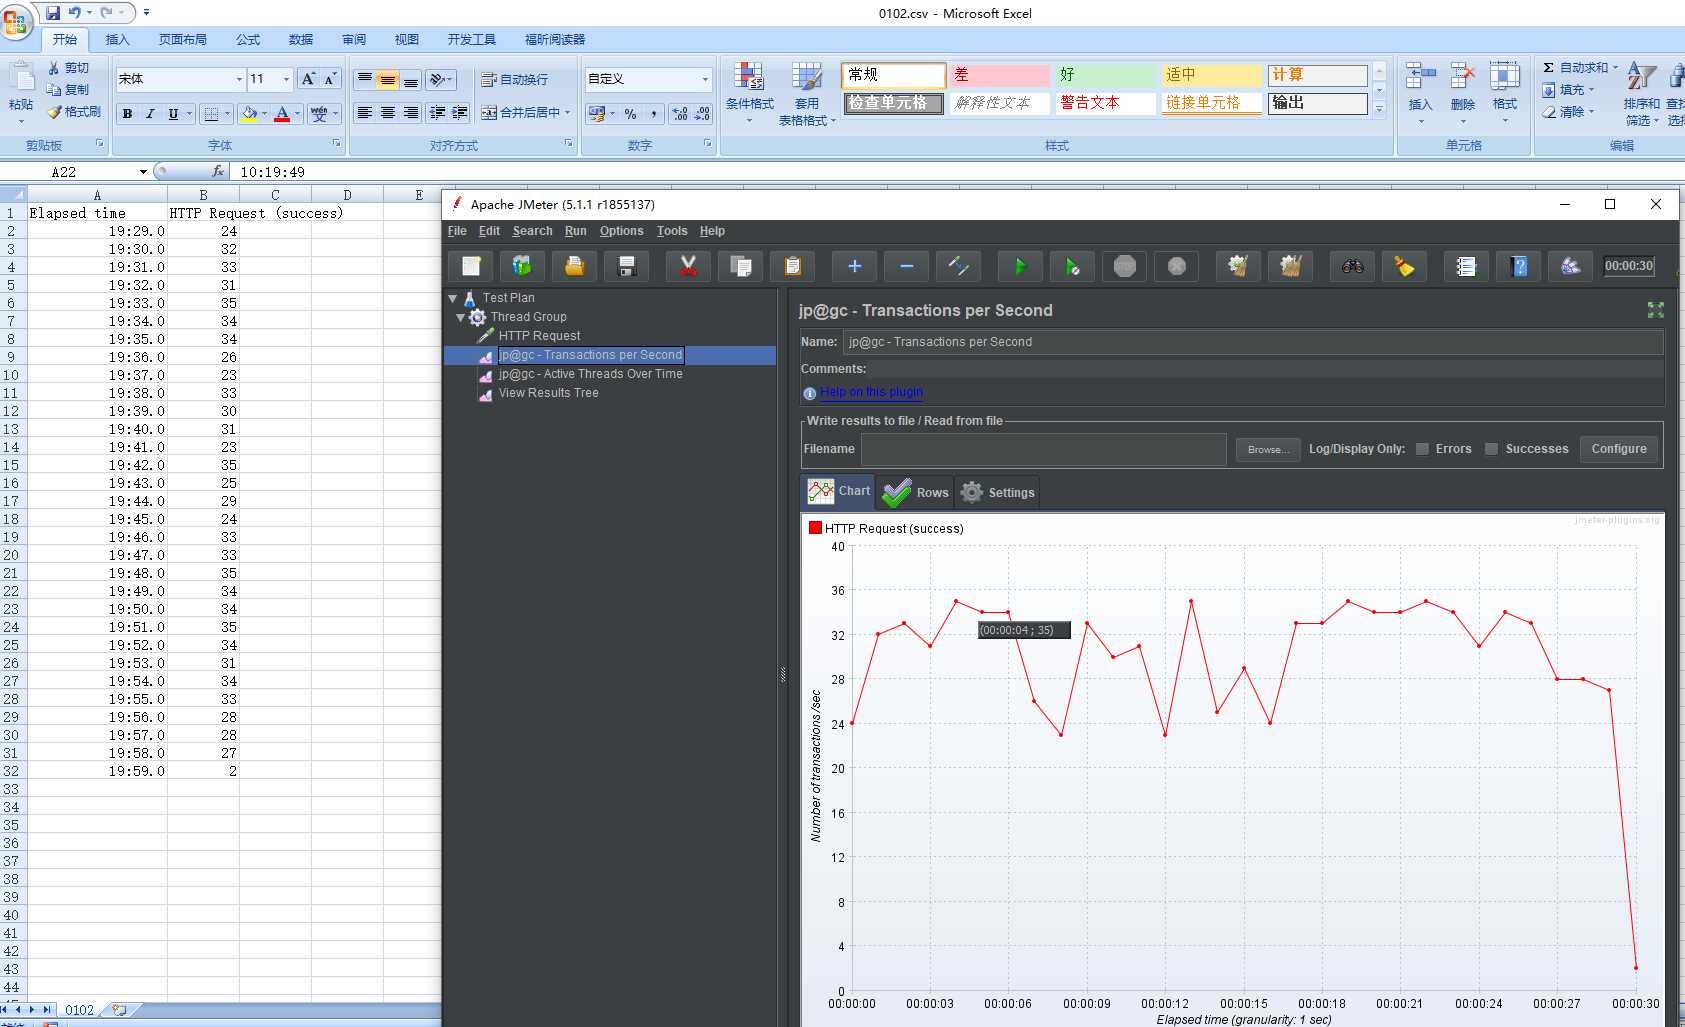The width and height of the screenshot is (1685, 1027).
Task: Click the JMeter Toggle enable/disable icon
Action: (959, 266)
